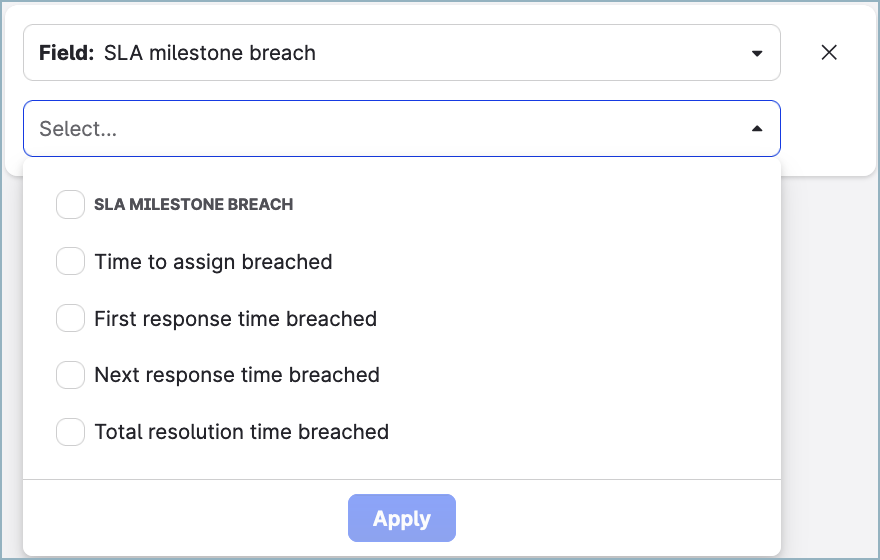Check the SLA MILESTONE BREACH group checkbox
Screen dimensions: 880x560
70,205
